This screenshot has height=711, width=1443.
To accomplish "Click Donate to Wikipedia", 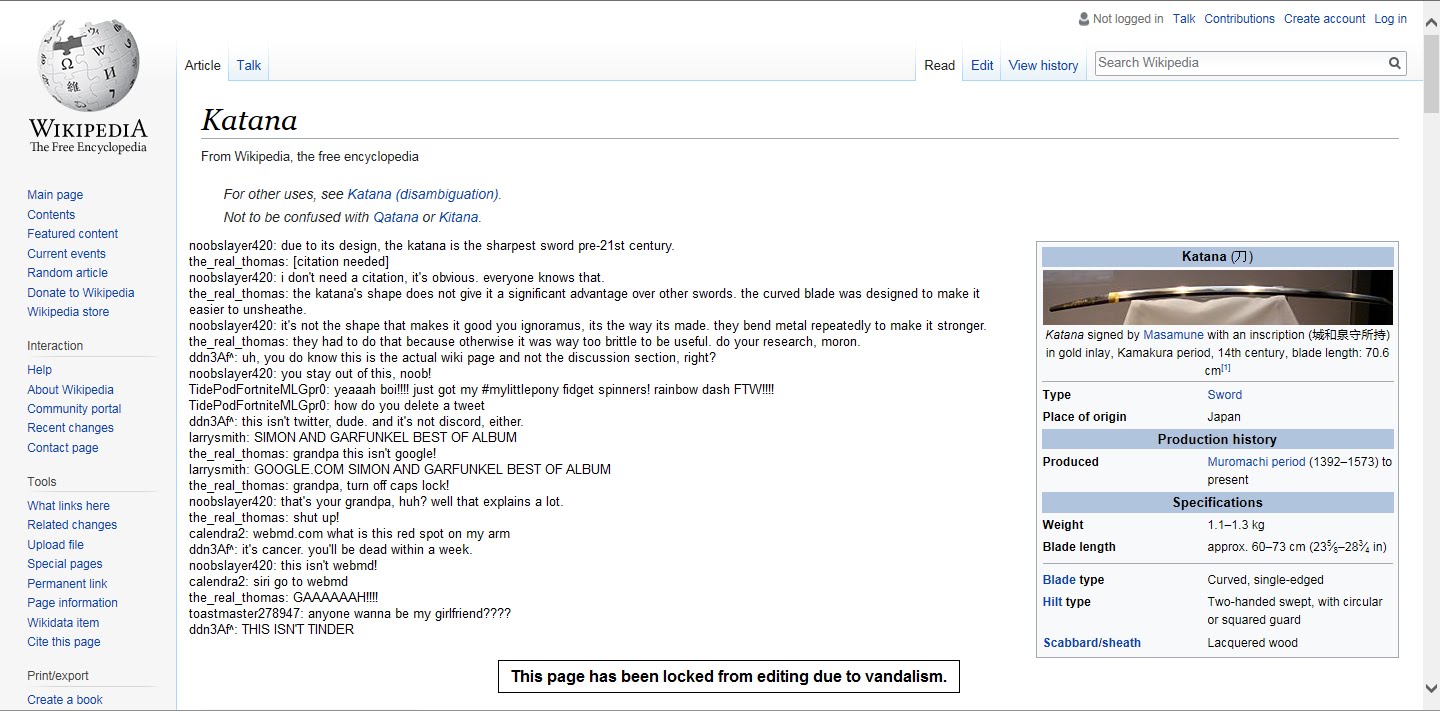I will 80,293.
